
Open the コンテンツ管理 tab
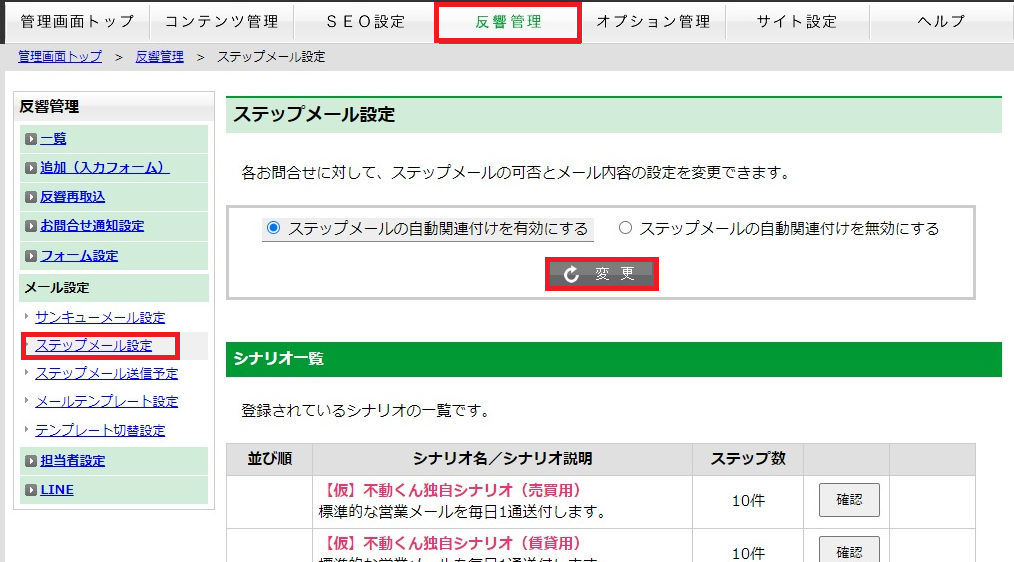point(221,21)
